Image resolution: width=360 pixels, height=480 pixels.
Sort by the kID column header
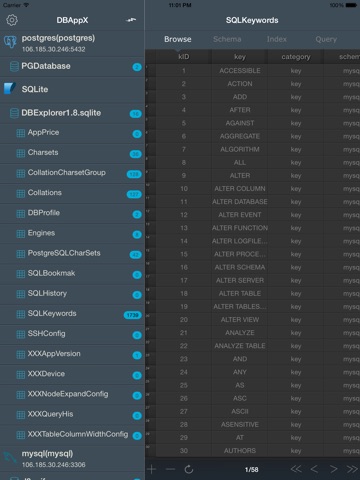tap(184, 57)
